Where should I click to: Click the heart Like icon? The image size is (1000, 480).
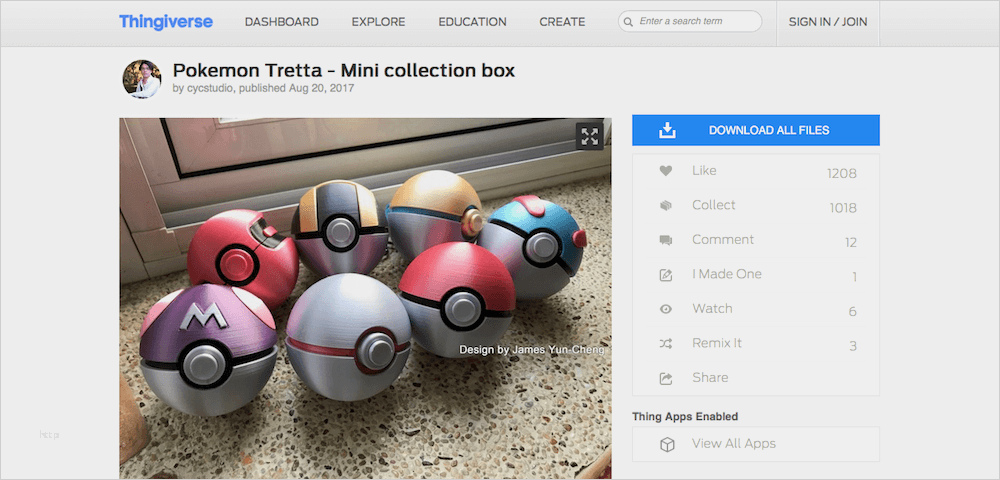coord(665,171)
